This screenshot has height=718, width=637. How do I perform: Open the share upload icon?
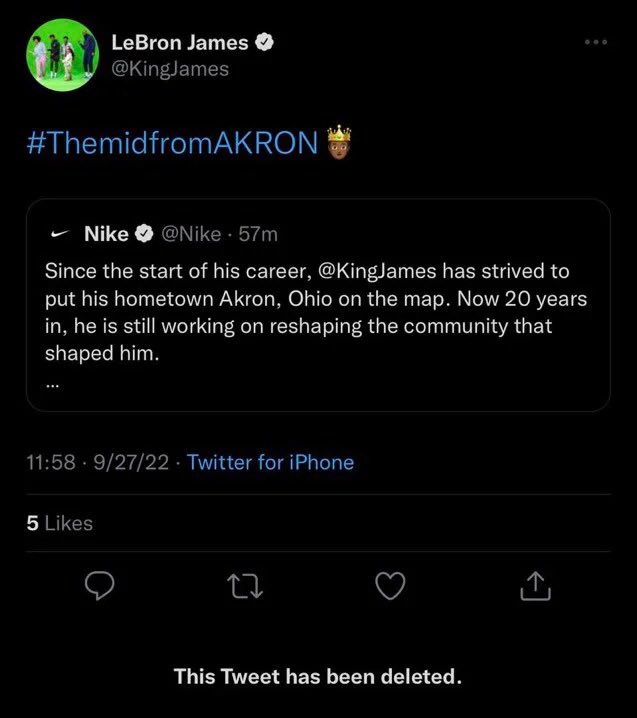pyautogui.click(x=535, y=586)
